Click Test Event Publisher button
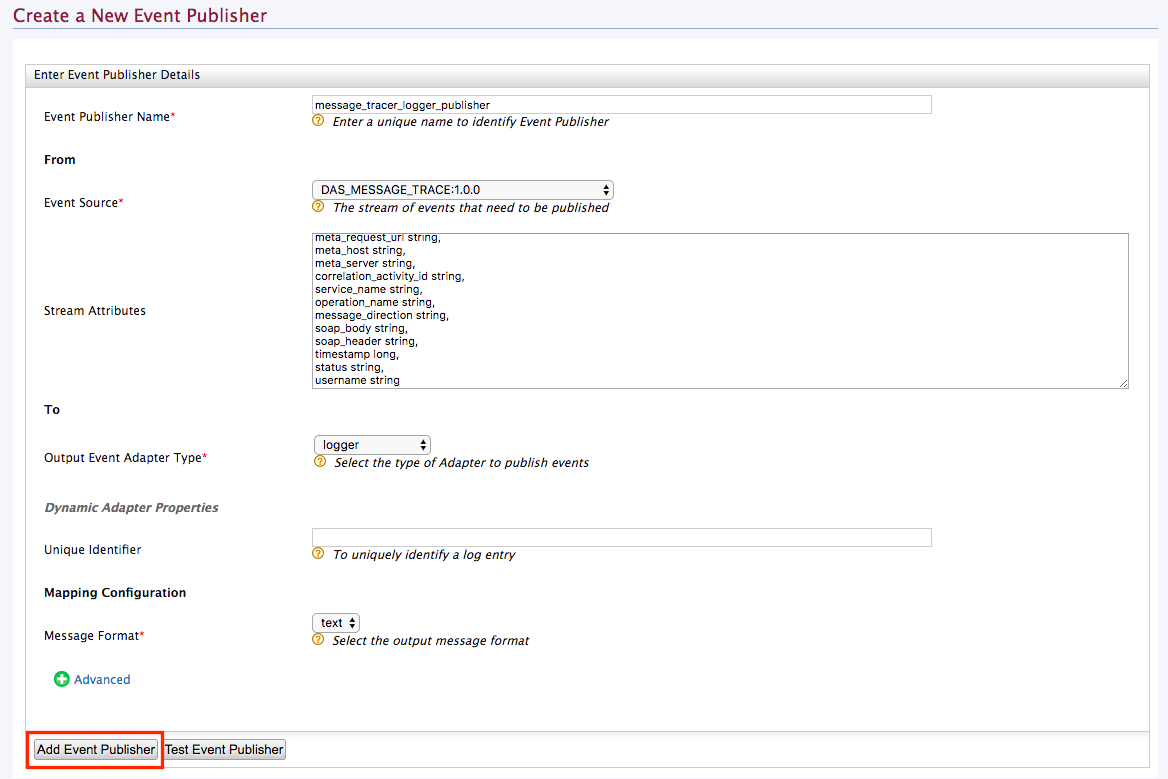 [224, 749]
